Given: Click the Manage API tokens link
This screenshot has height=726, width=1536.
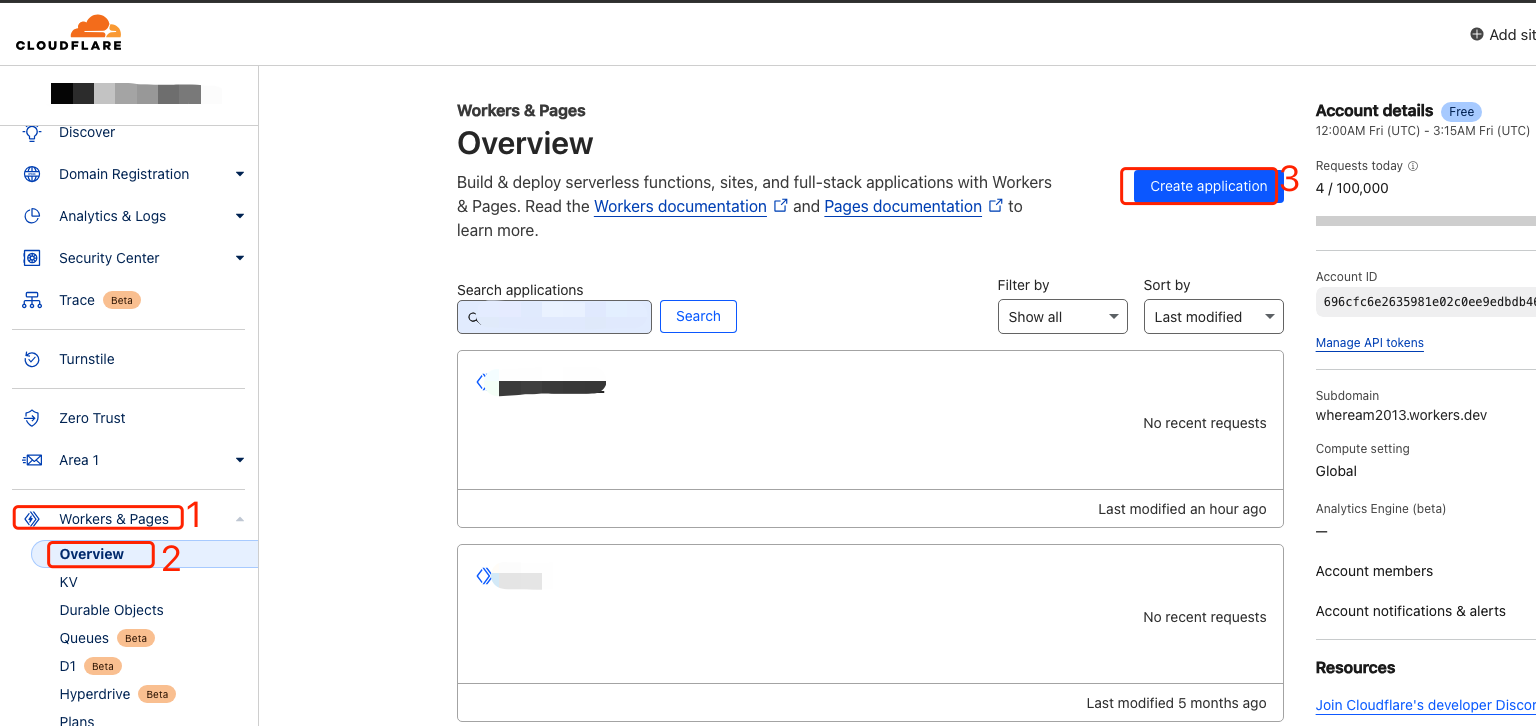Looking at the screenshot, I should tap(1369, 343).
